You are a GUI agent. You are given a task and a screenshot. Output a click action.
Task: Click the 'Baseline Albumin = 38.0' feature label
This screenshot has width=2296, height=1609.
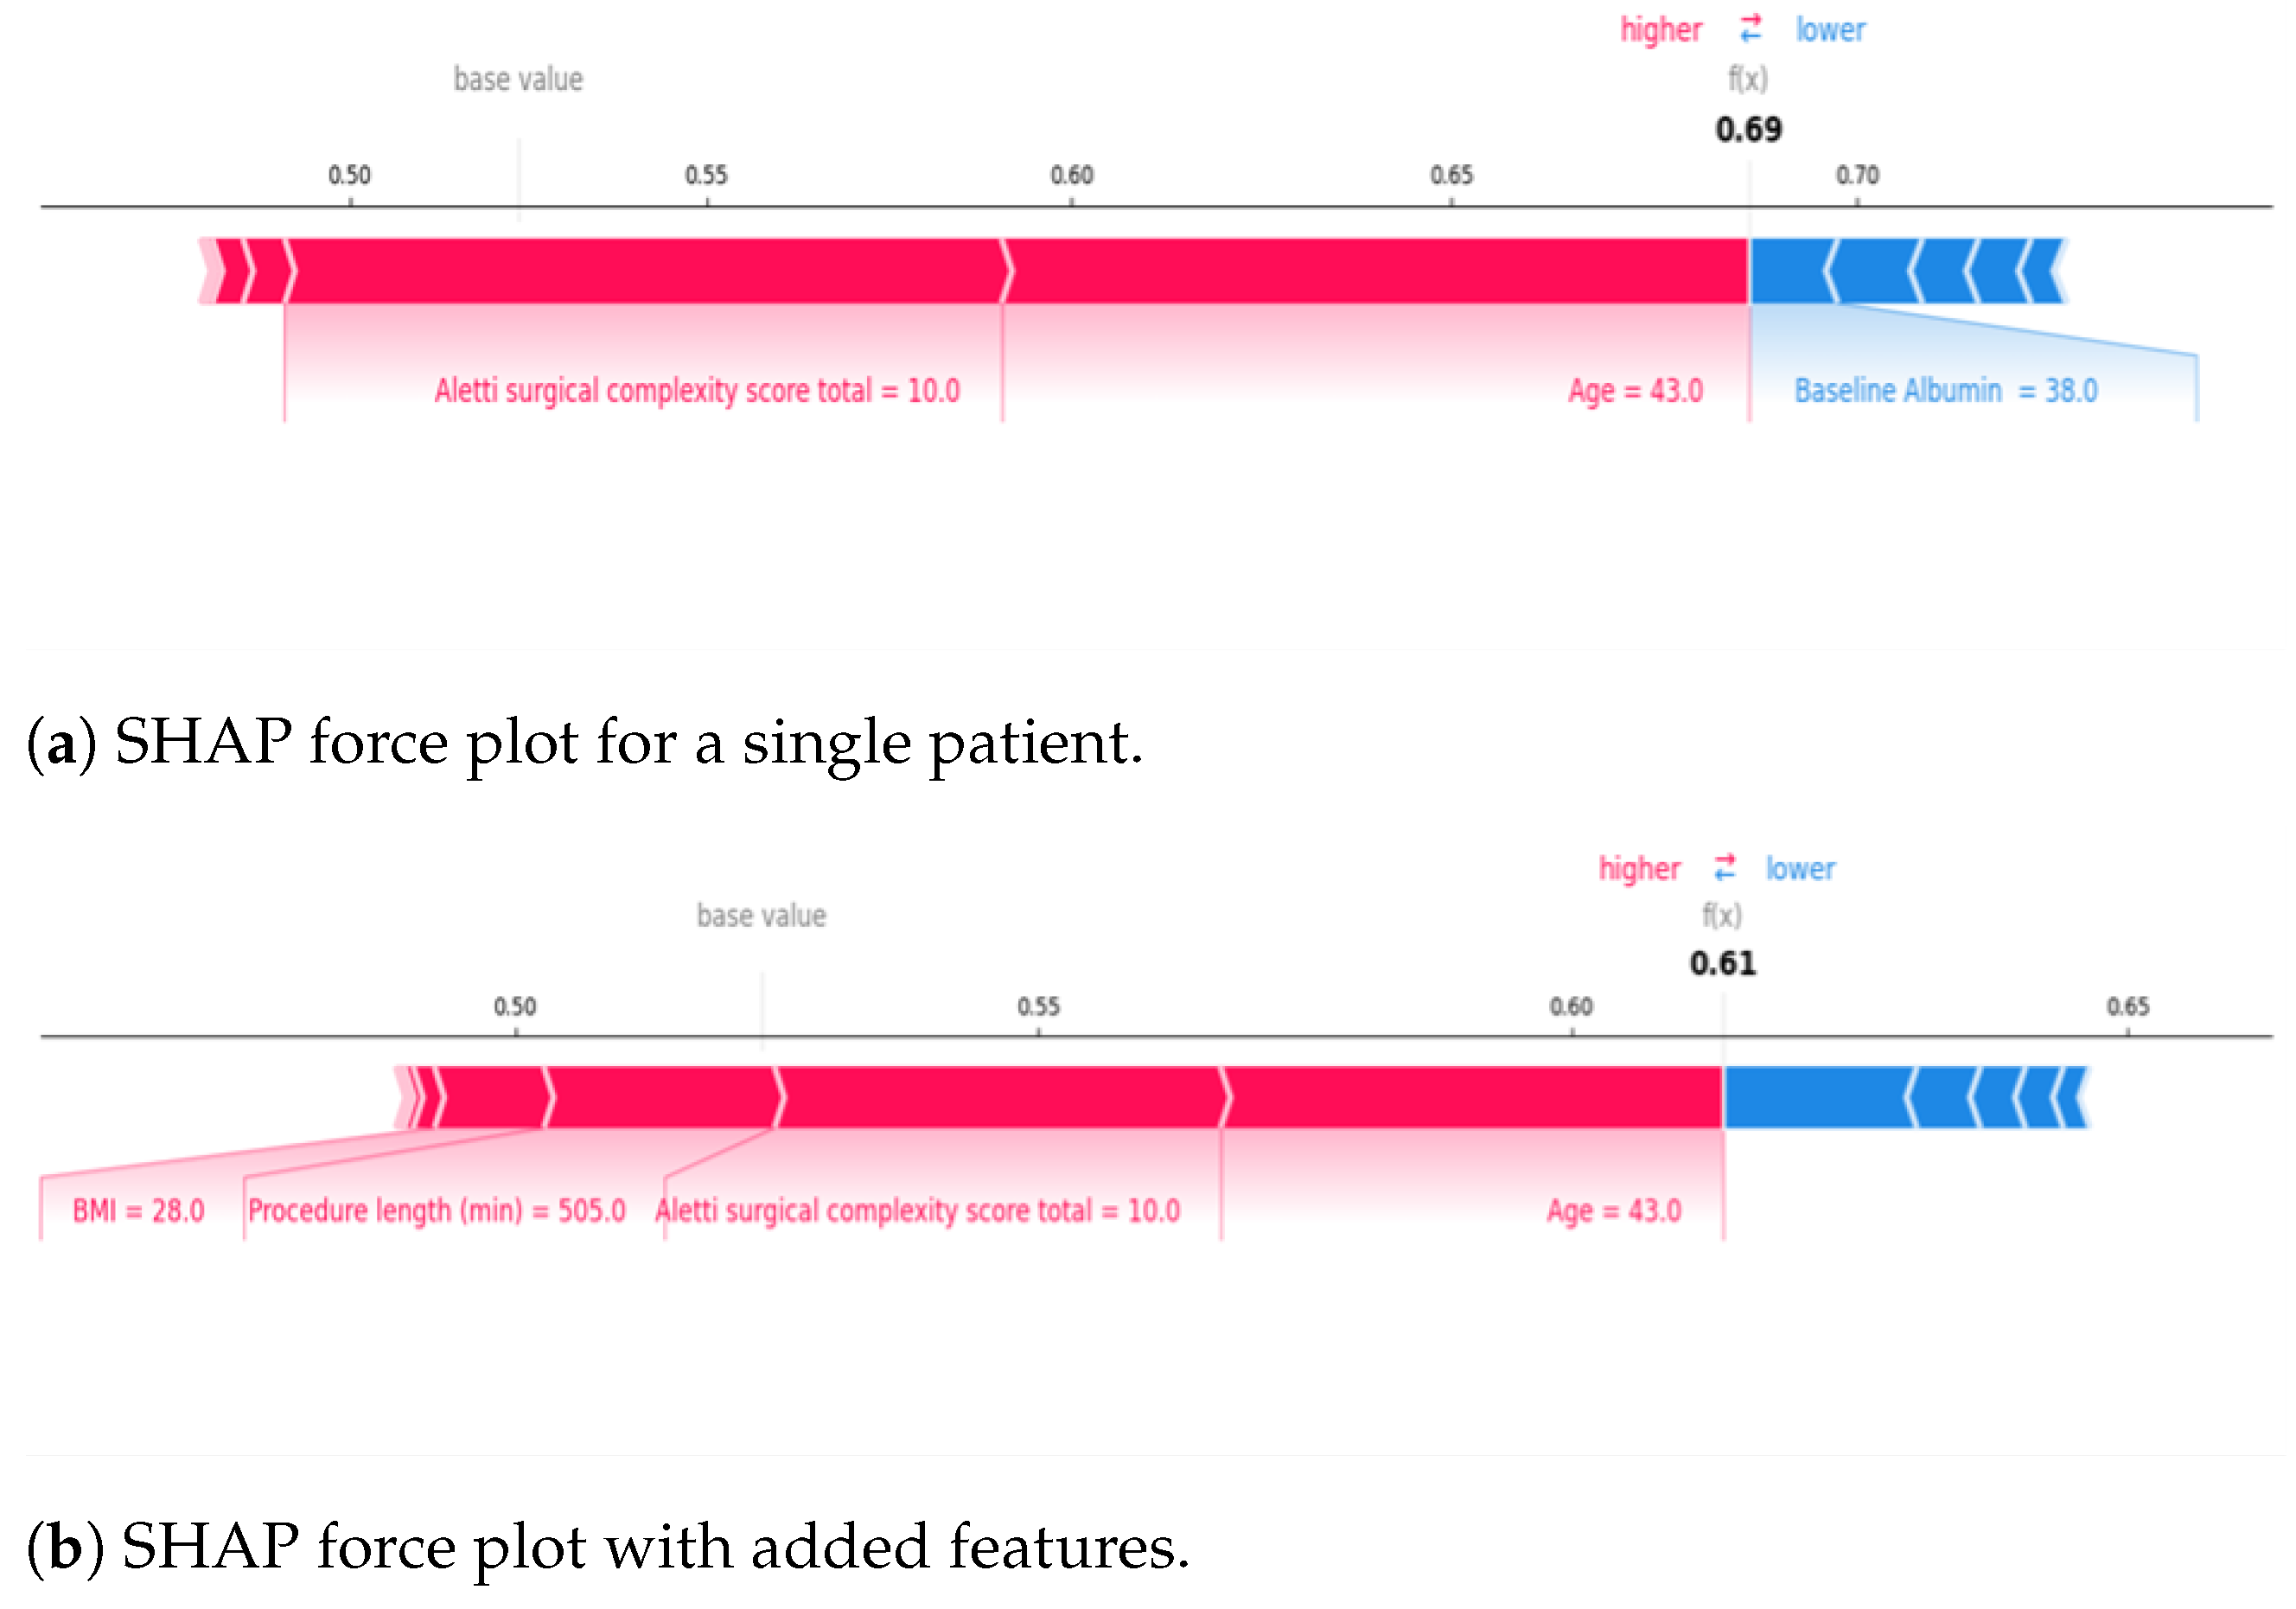[1945, 390]
